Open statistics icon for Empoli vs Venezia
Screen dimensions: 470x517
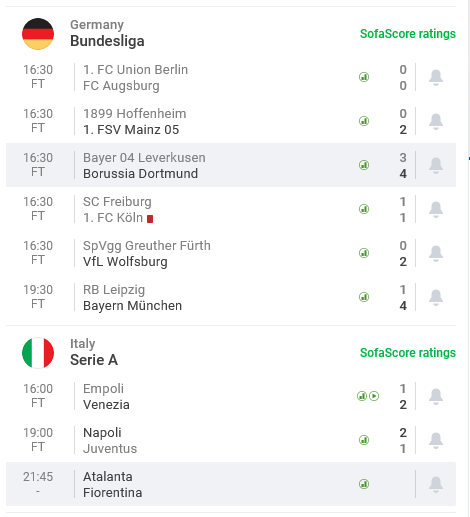[362, 396]
